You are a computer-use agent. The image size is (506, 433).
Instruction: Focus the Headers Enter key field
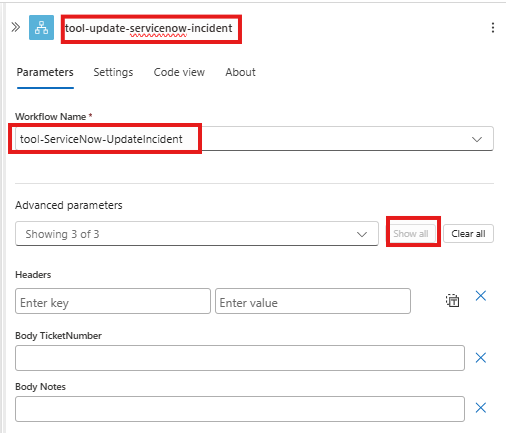tap(113, 301)
